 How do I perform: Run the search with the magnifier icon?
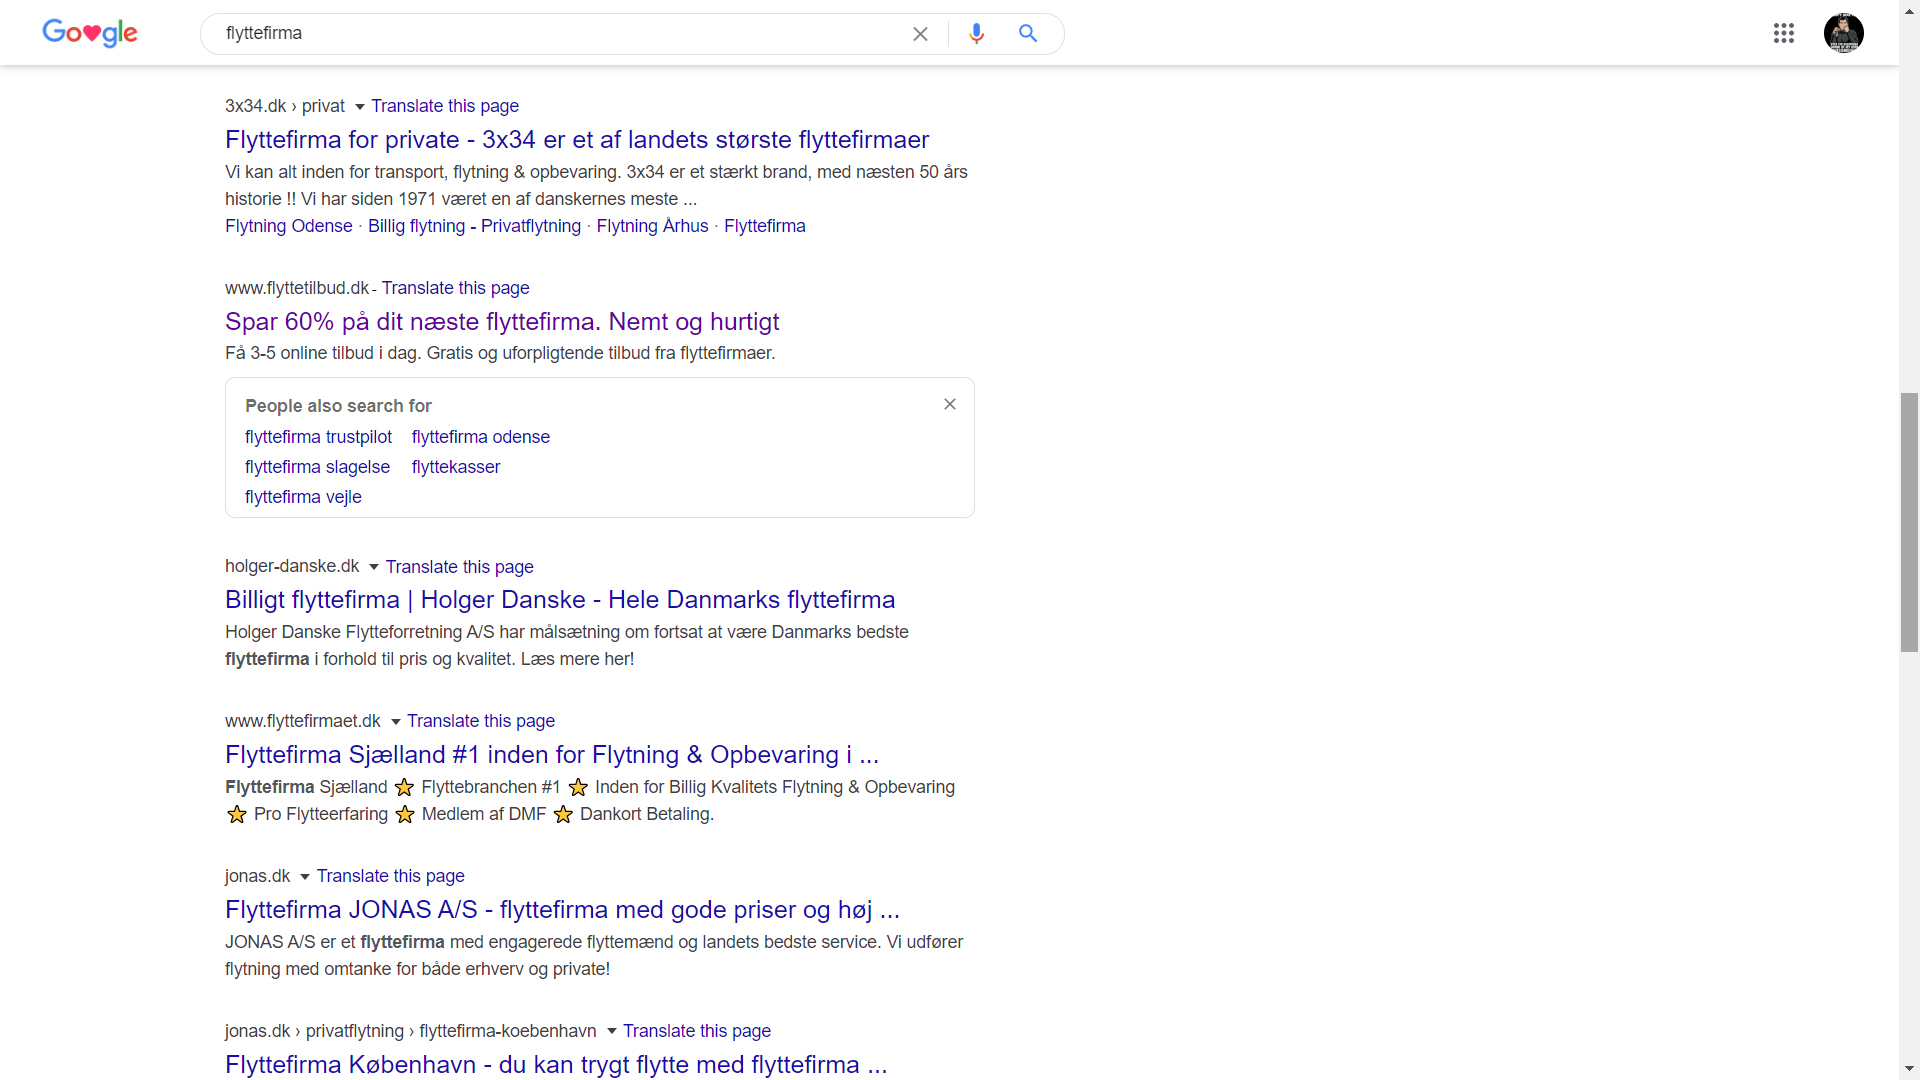click(x=1028, y=33)
